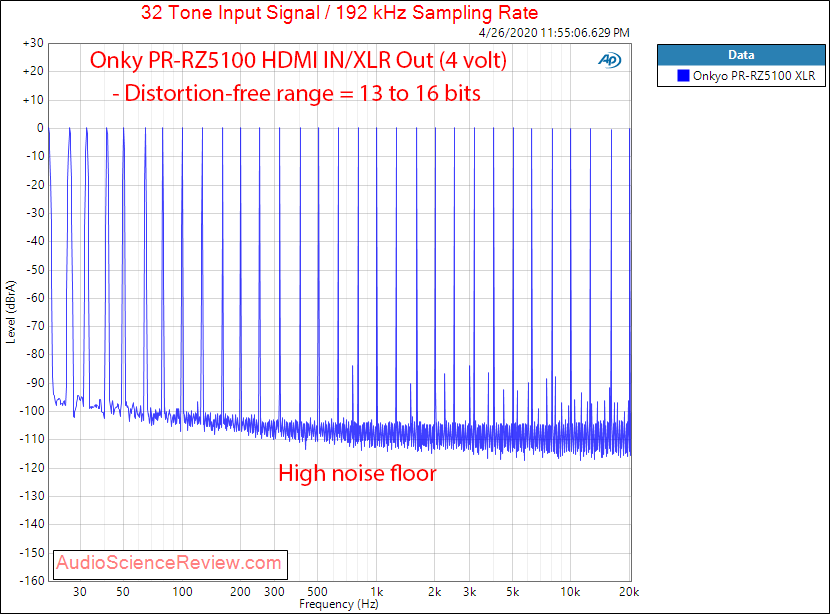Click the "-20" level axis tick label

(35, 185)
